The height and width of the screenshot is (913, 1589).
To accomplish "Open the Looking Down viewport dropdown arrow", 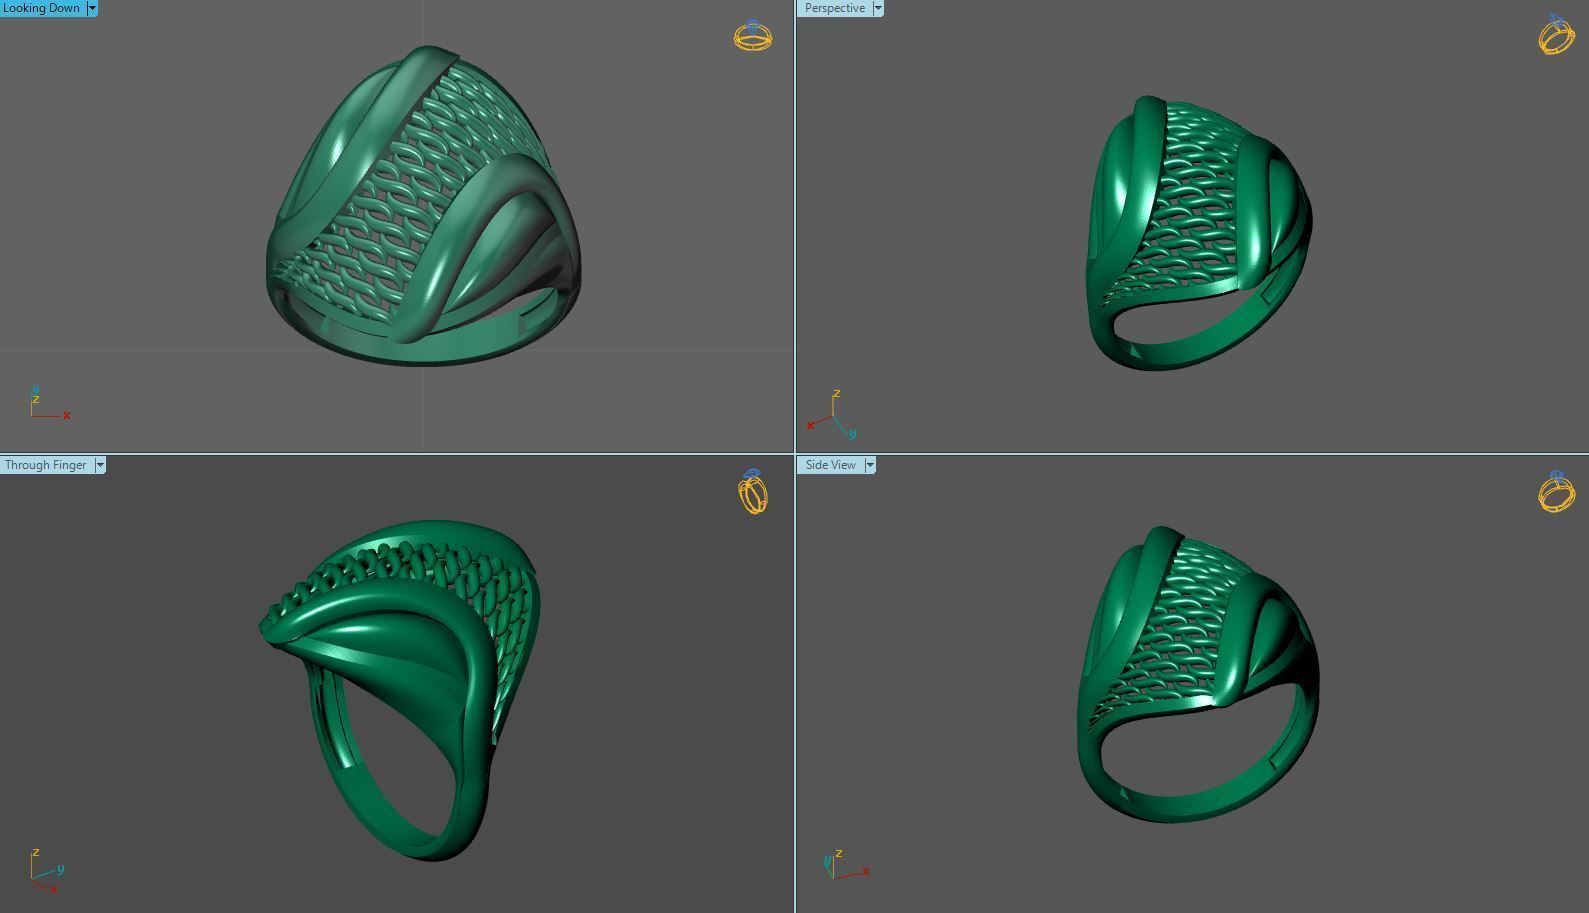I will pyautogui.click(x=92, y=8).
